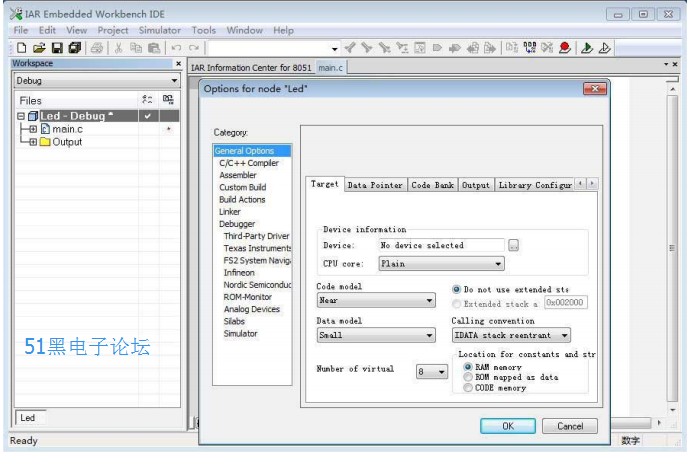Open the File menu

coord(21,30)
